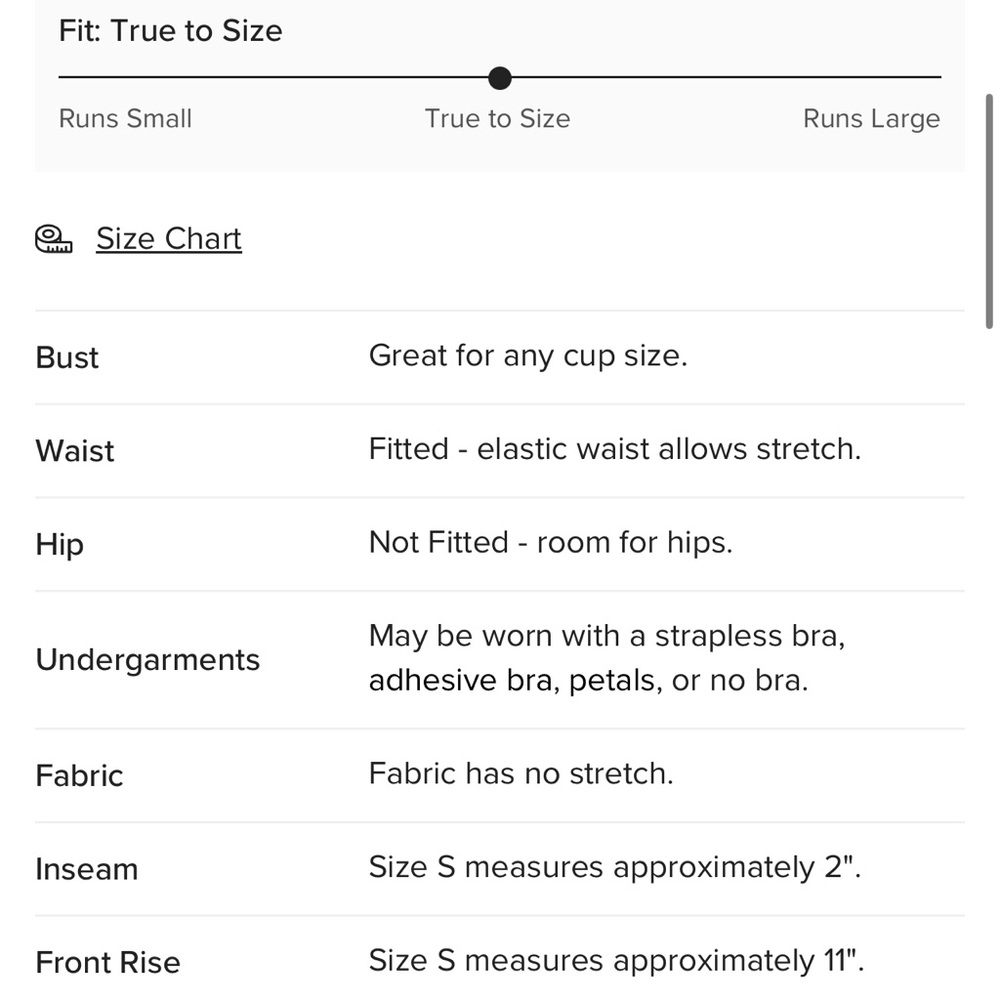
Task: Select the Front Rise row label
Action: click(x=108, y=962)
